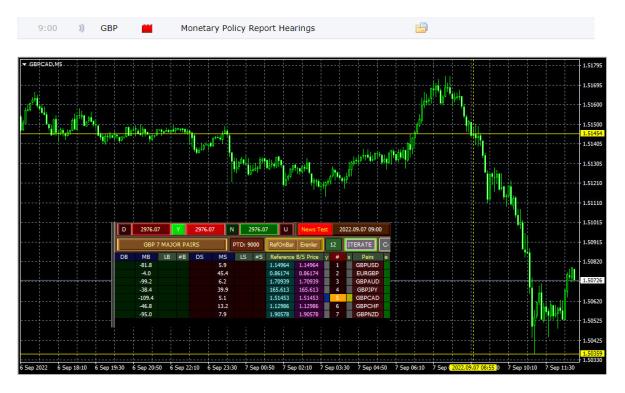
Task: Select the GBPNZD pair
Action: point(368,314)
